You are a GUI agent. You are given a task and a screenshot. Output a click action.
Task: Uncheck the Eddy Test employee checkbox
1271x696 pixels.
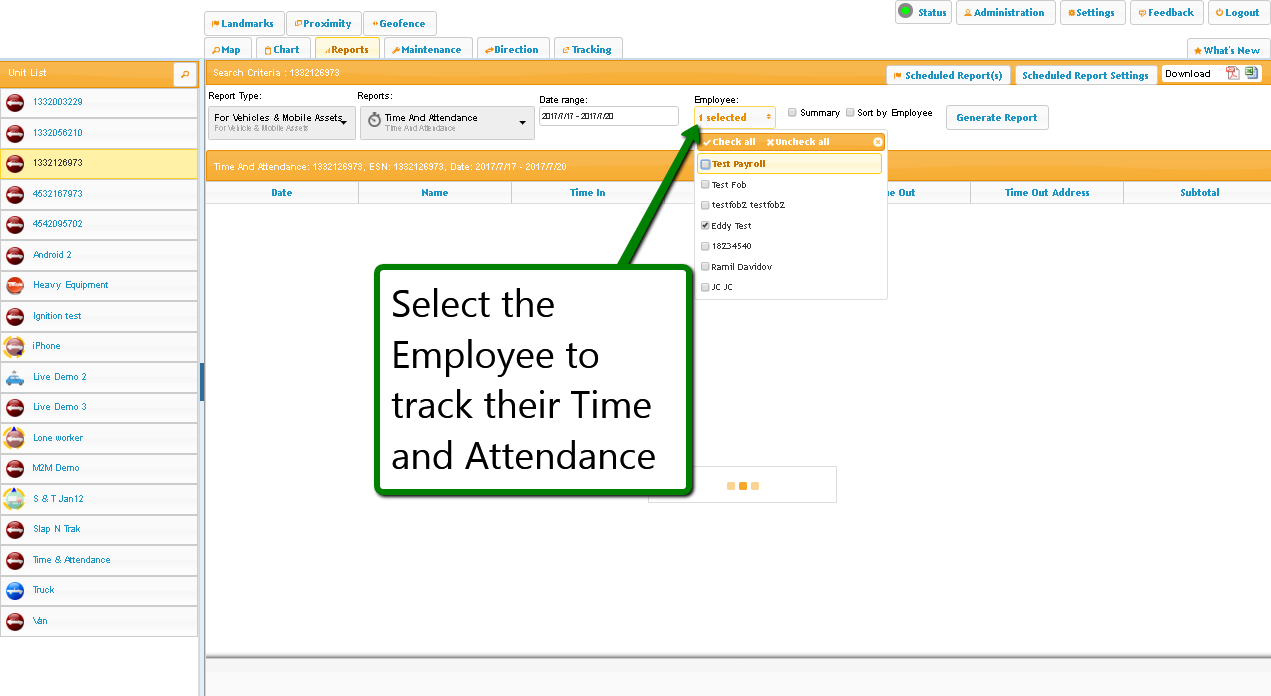tap(706, 226)
